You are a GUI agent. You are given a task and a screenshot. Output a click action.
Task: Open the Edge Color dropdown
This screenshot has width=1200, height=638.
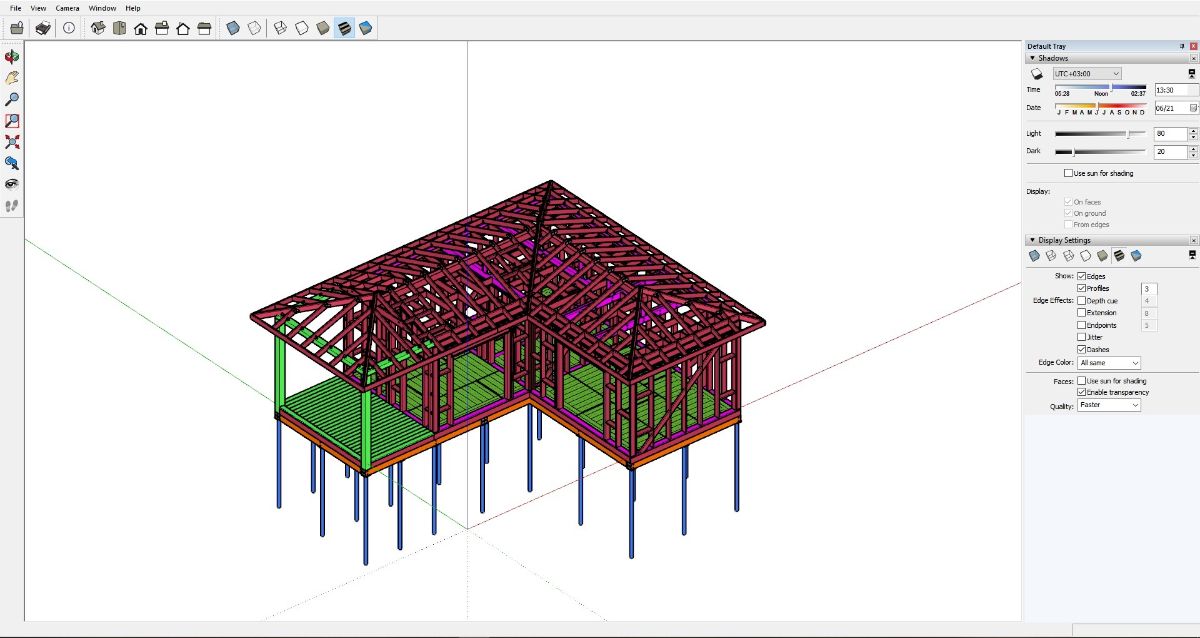point(1108,363)
